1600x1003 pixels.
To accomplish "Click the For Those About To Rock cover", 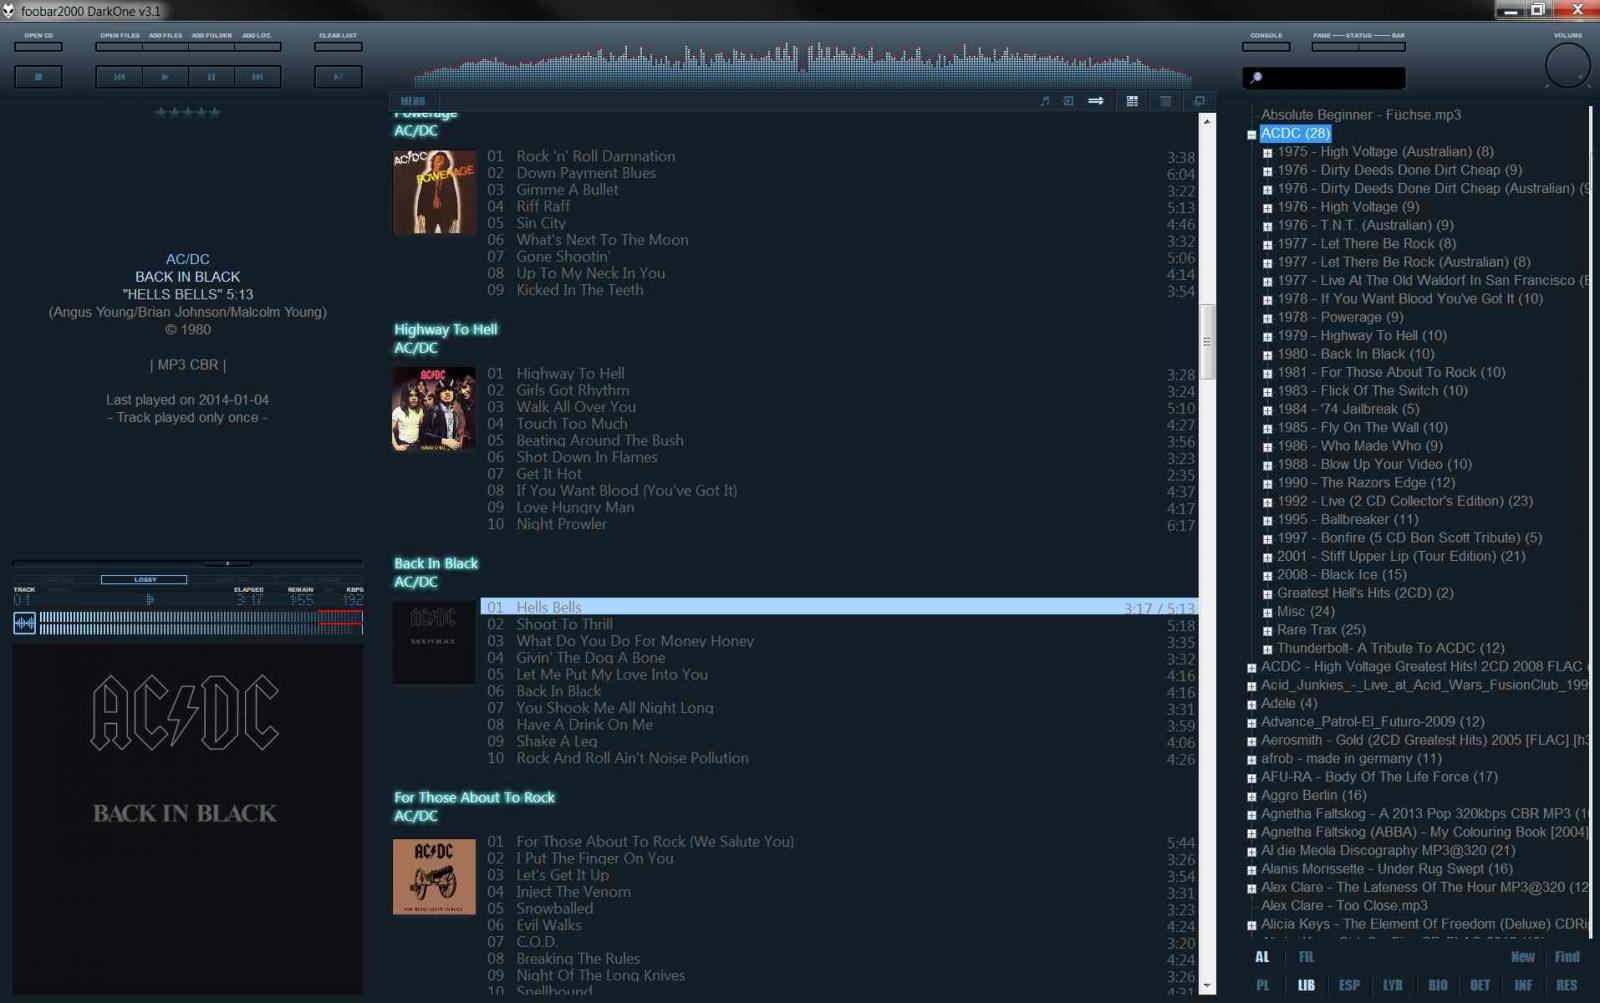I will point(434,877).
